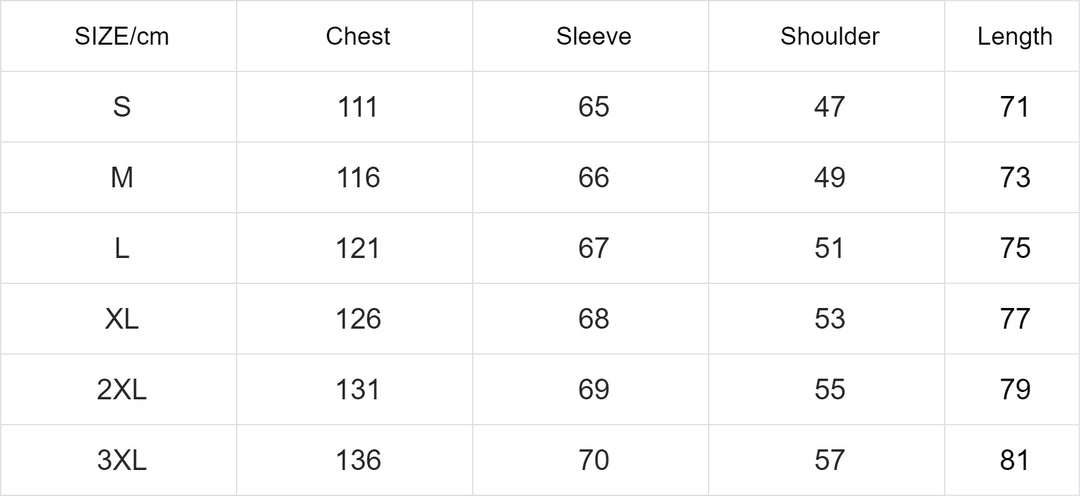The width and height of the screenshot is (1080, 496).
Task: Click the M size row label
Action: coord(121,178)
